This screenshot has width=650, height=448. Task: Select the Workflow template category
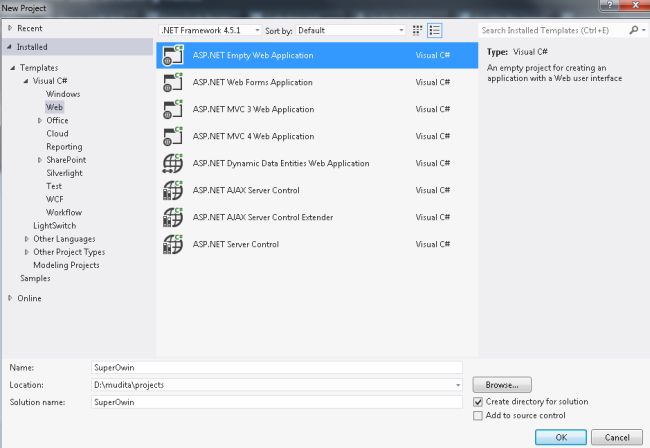click(64, 213)
